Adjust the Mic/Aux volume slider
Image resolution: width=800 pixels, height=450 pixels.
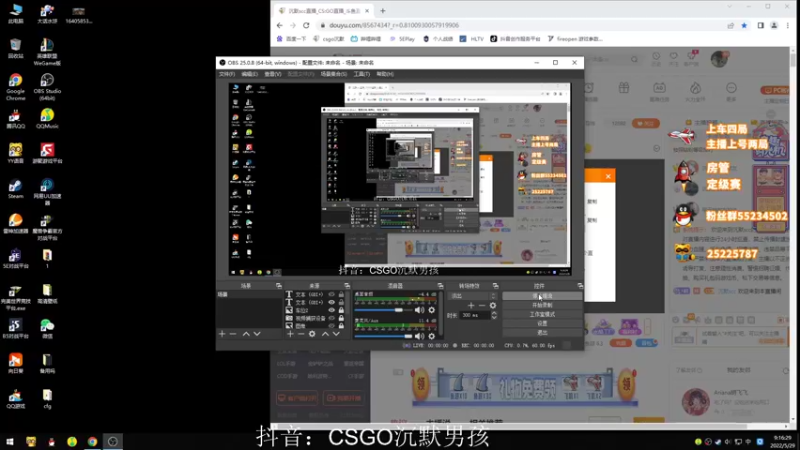tap(384, 336)
